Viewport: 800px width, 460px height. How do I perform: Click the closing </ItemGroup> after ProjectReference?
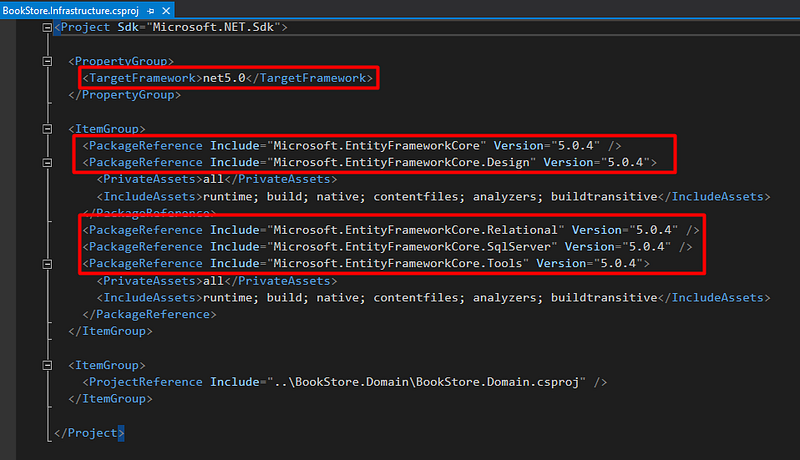pyautogui.click(x=110, y=399)
